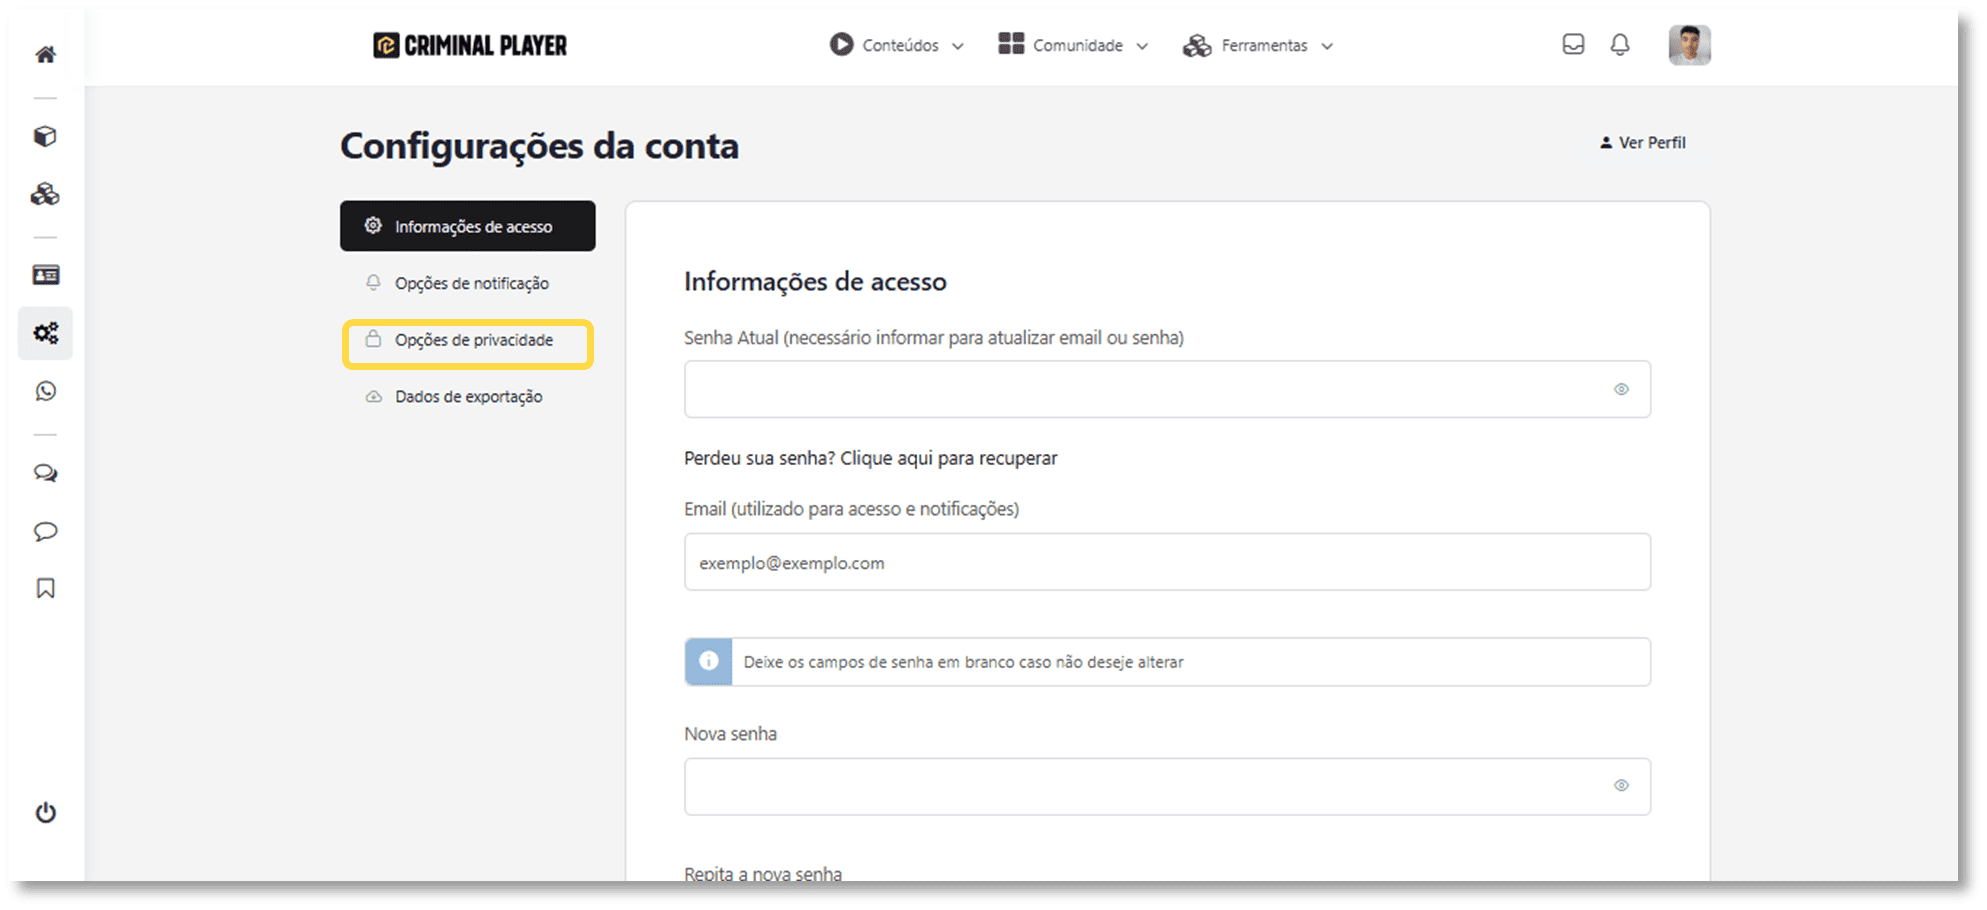Open the bookmark icon in sidebar
1987x910 pixels.
coord(45,588)
